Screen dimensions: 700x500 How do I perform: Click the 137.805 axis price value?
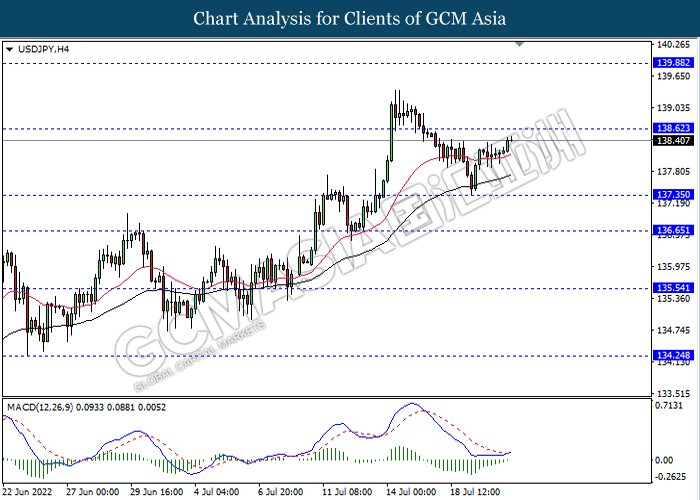pyautogui.click(x=673, y=171)
